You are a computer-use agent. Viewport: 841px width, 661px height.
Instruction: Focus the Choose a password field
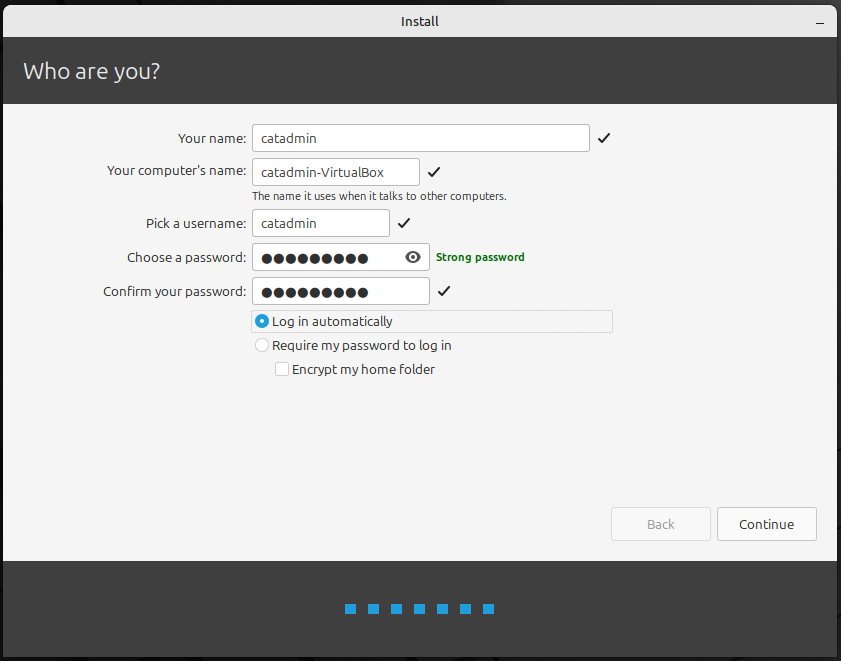[x=325, y=258]
